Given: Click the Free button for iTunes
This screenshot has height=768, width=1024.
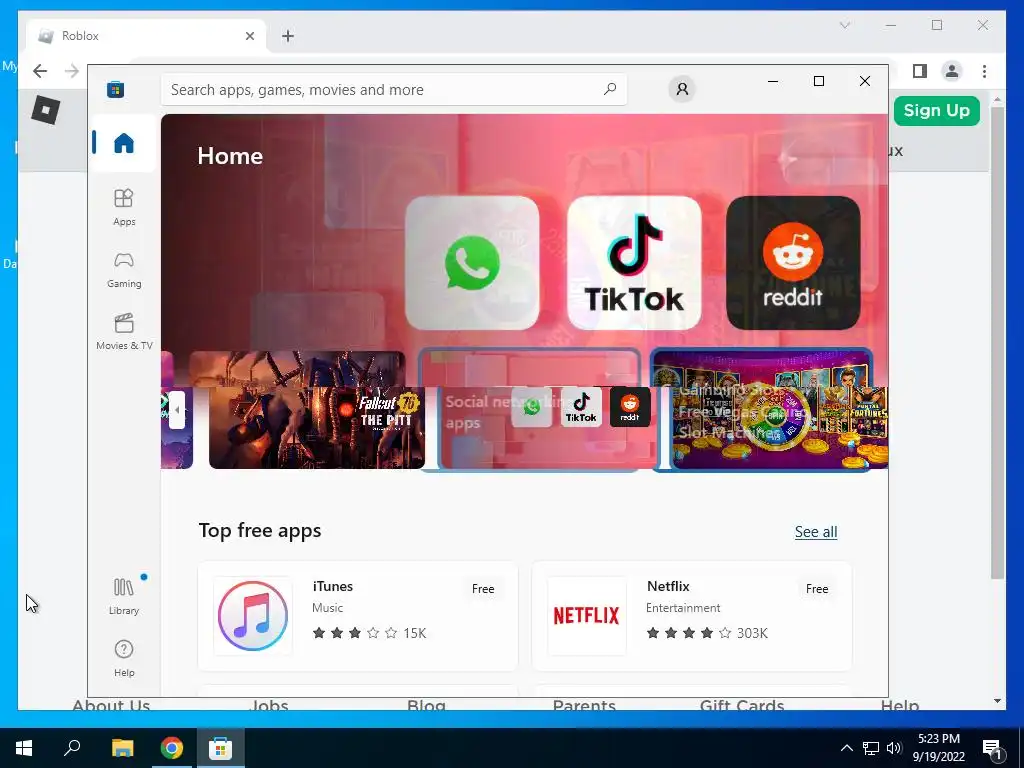Looking at the screenshot, I should (483, 588).
